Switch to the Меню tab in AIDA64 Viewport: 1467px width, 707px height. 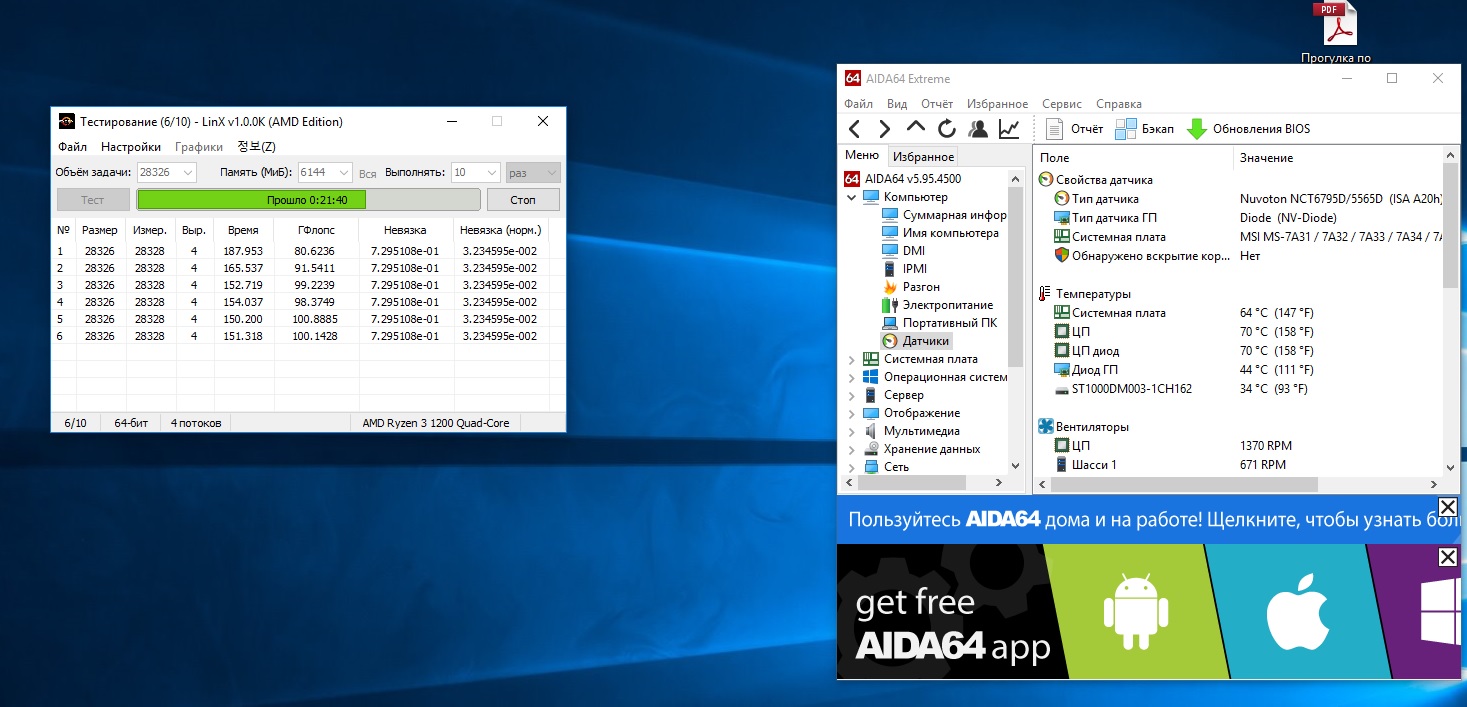click(862, 156)
